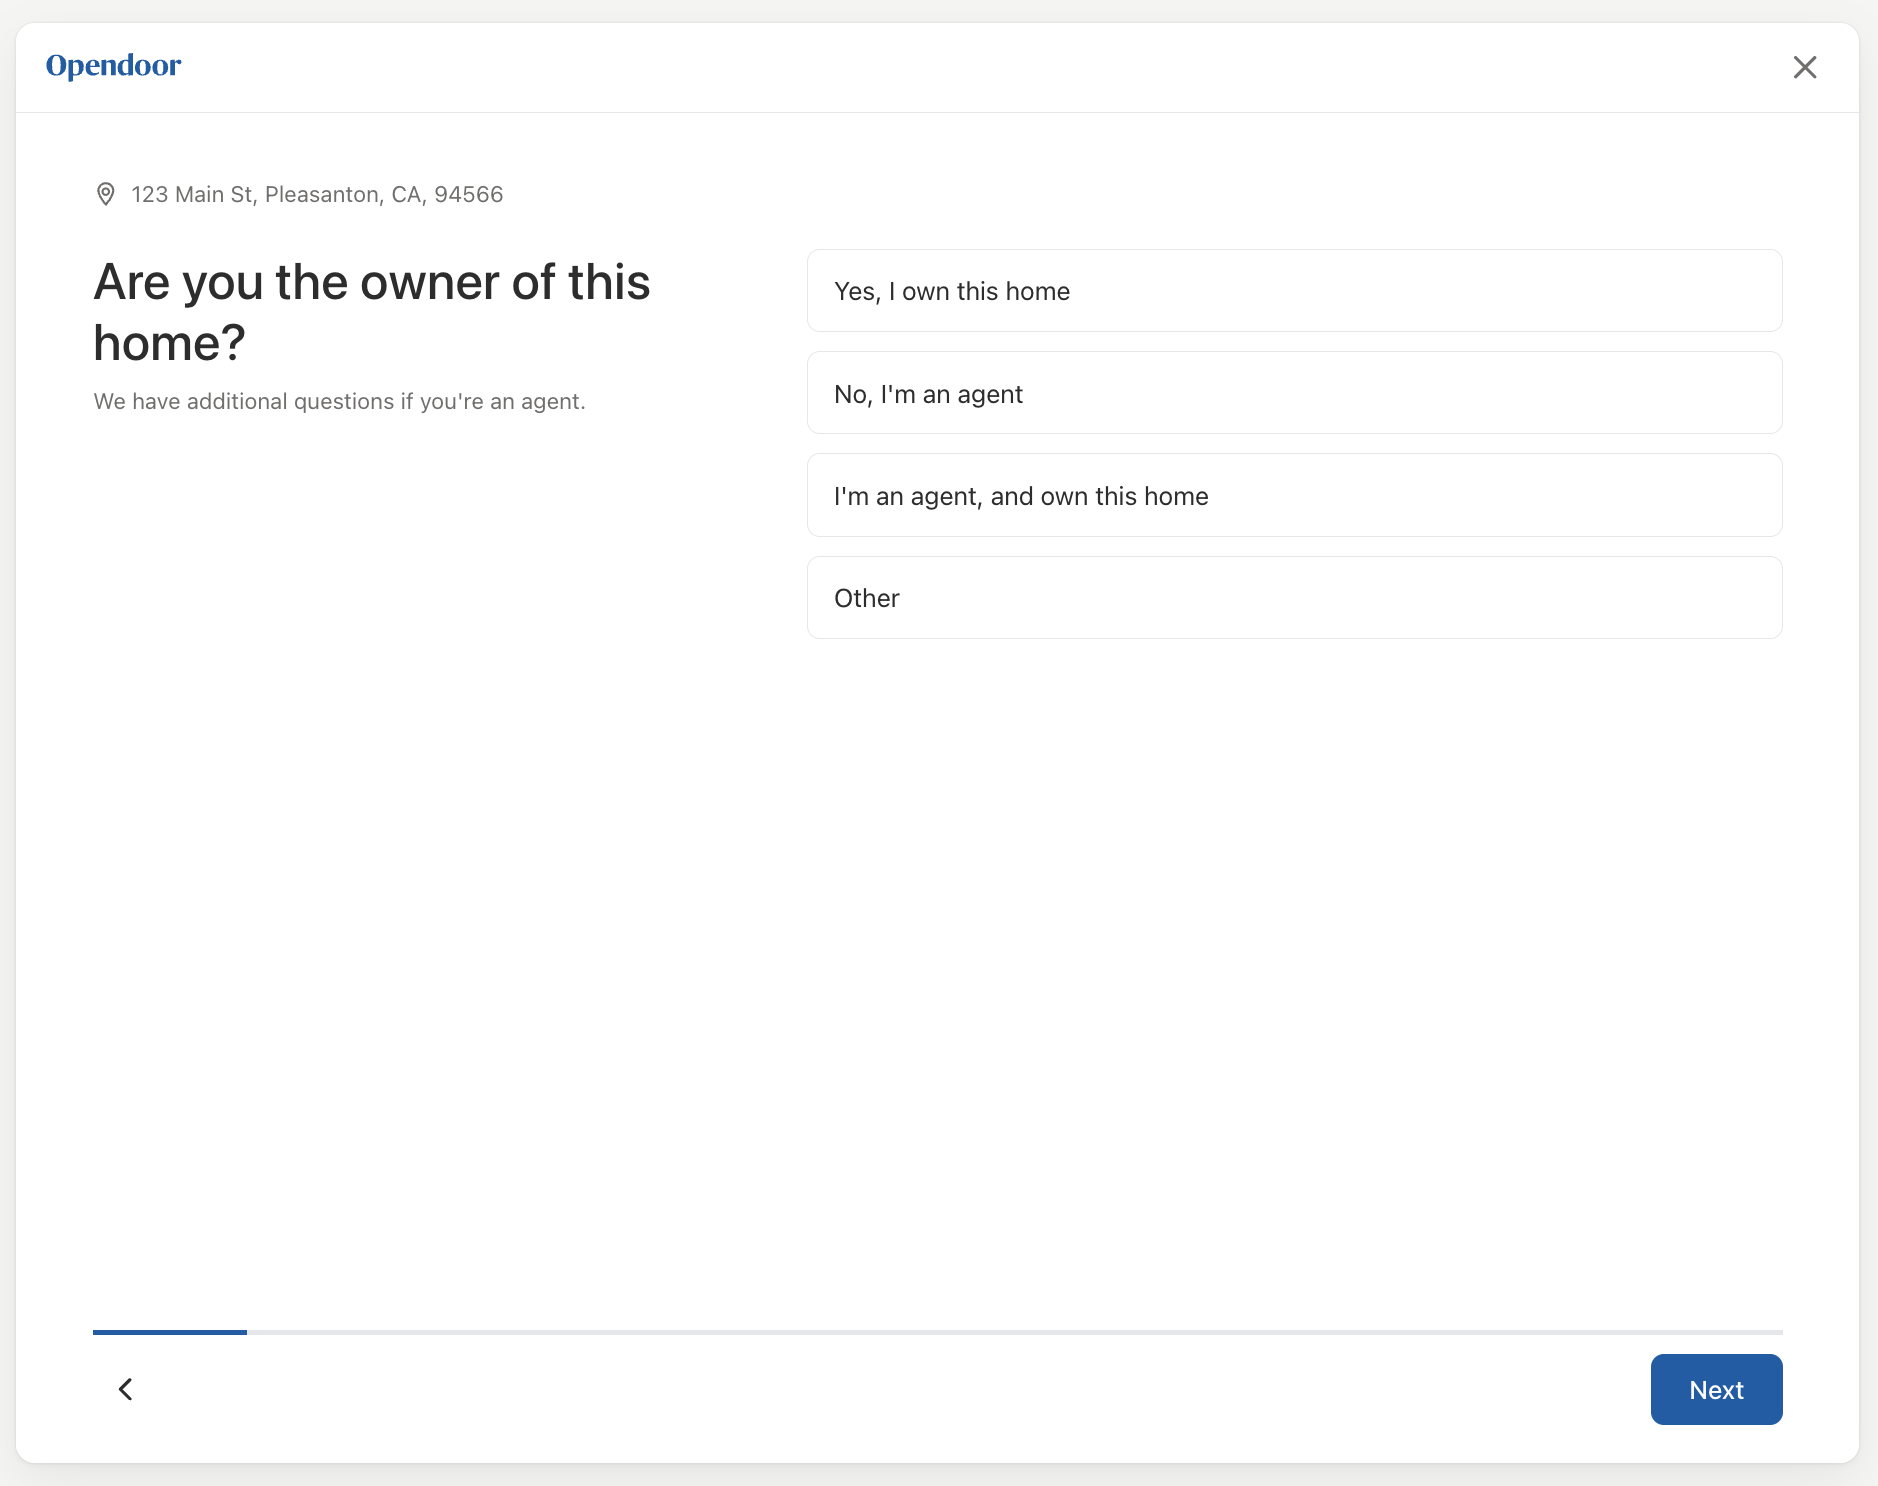Advance the survey with the blue Next button
1878x1486 pixels.
tap(1715, 1389)
